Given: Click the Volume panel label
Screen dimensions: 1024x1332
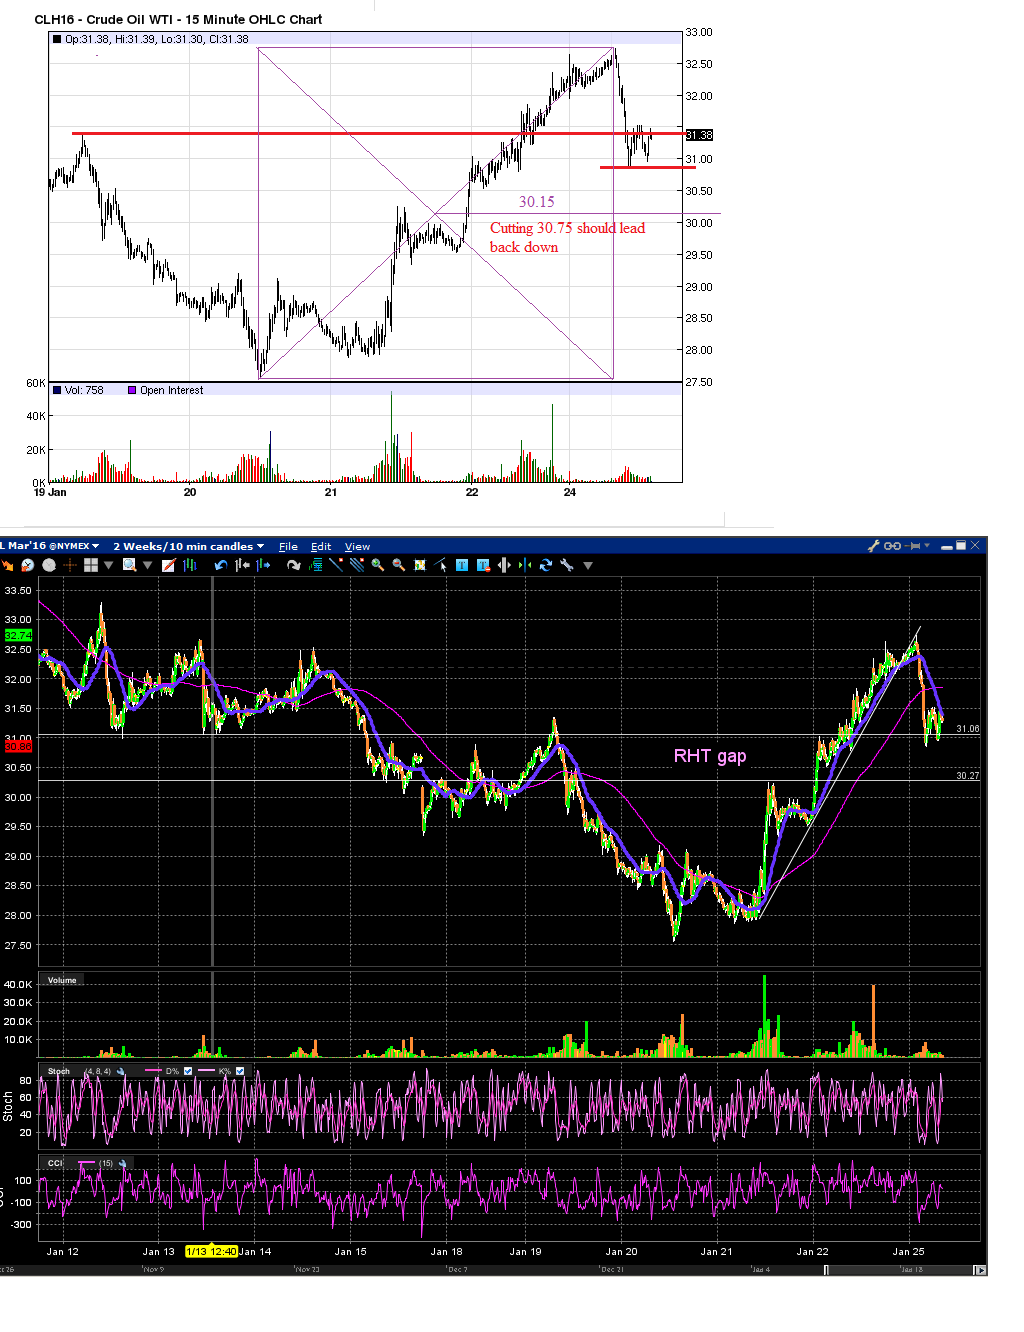Looking at the screenshot, I should tap(62, 980).
